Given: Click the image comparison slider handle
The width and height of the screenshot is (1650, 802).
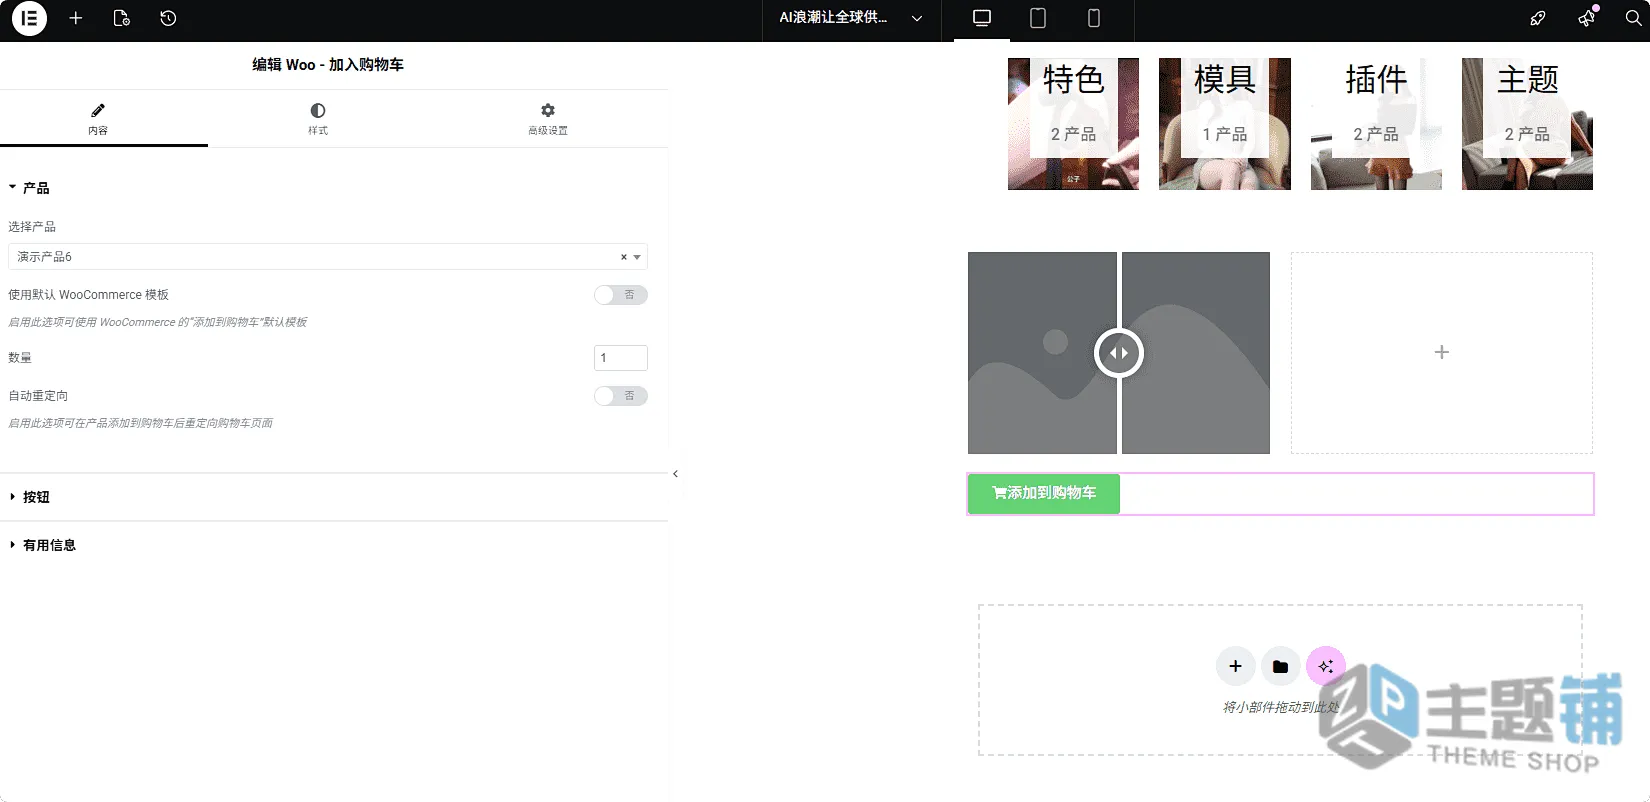Looking at the screenshot, I should point(1119,353).
